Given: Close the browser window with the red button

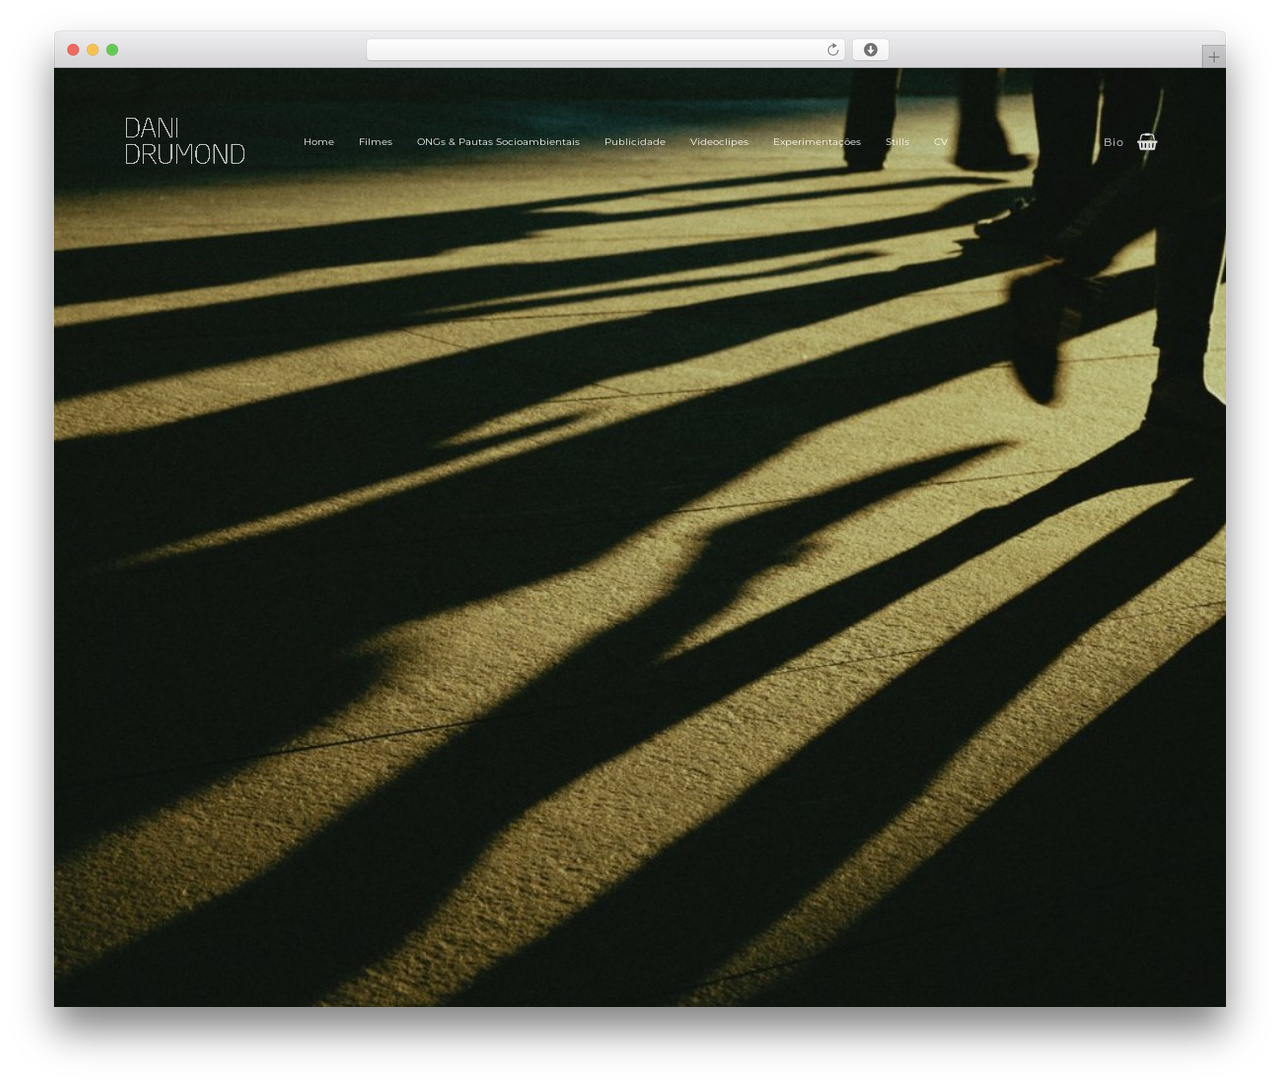Looking at the screenshot, I should coord(73,50).
